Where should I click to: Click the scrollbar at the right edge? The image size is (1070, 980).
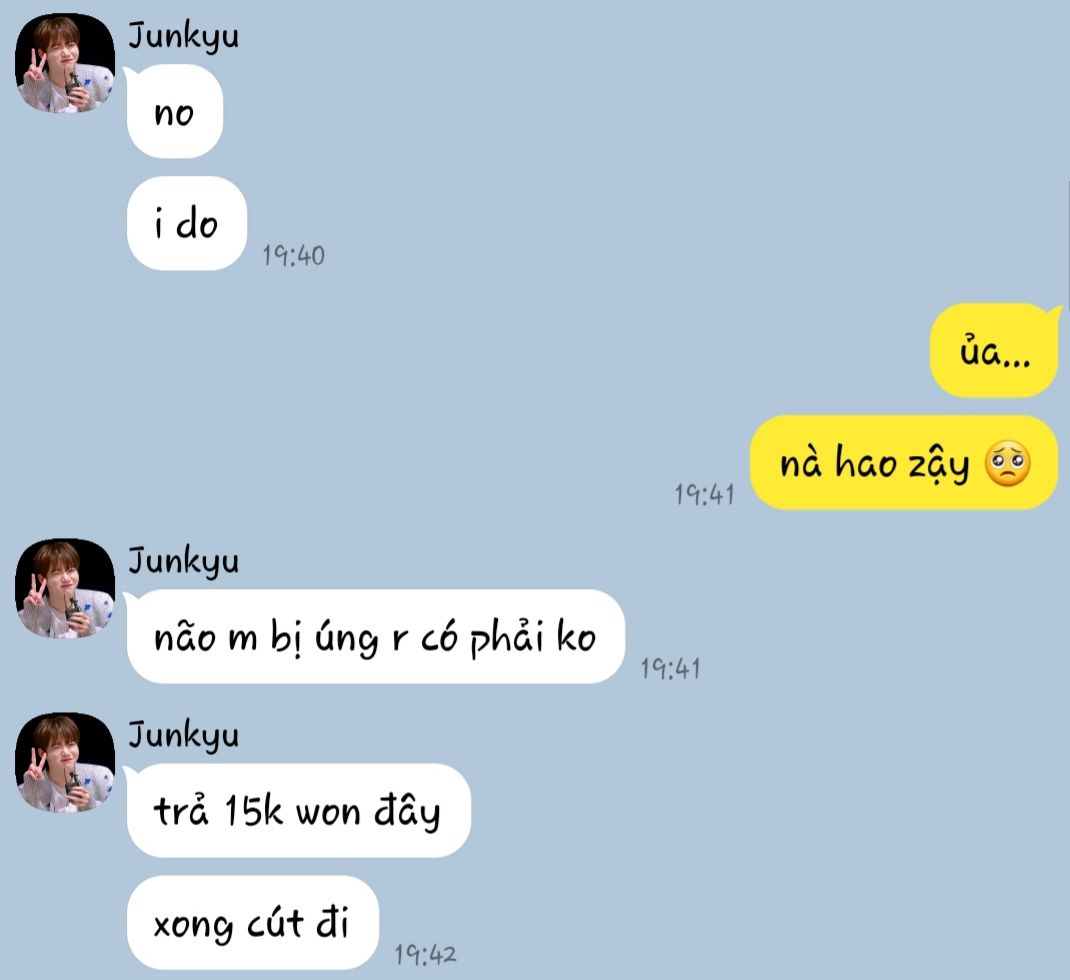pyautogui.click(x=1067, y=246)
